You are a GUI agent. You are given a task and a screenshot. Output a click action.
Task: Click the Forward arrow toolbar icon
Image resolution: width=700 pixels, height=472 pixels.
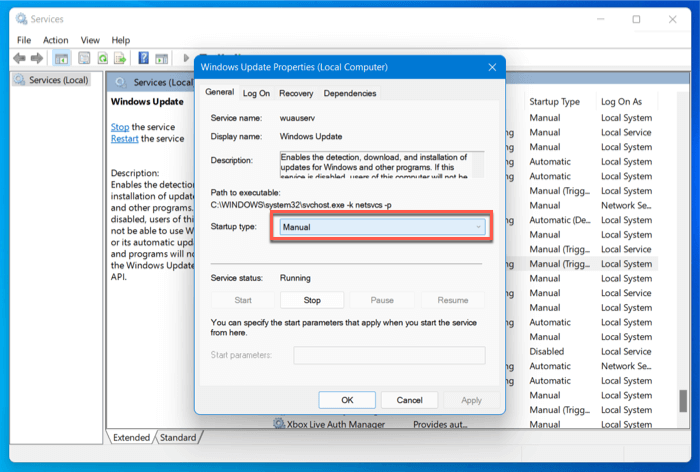coord(37,58)
